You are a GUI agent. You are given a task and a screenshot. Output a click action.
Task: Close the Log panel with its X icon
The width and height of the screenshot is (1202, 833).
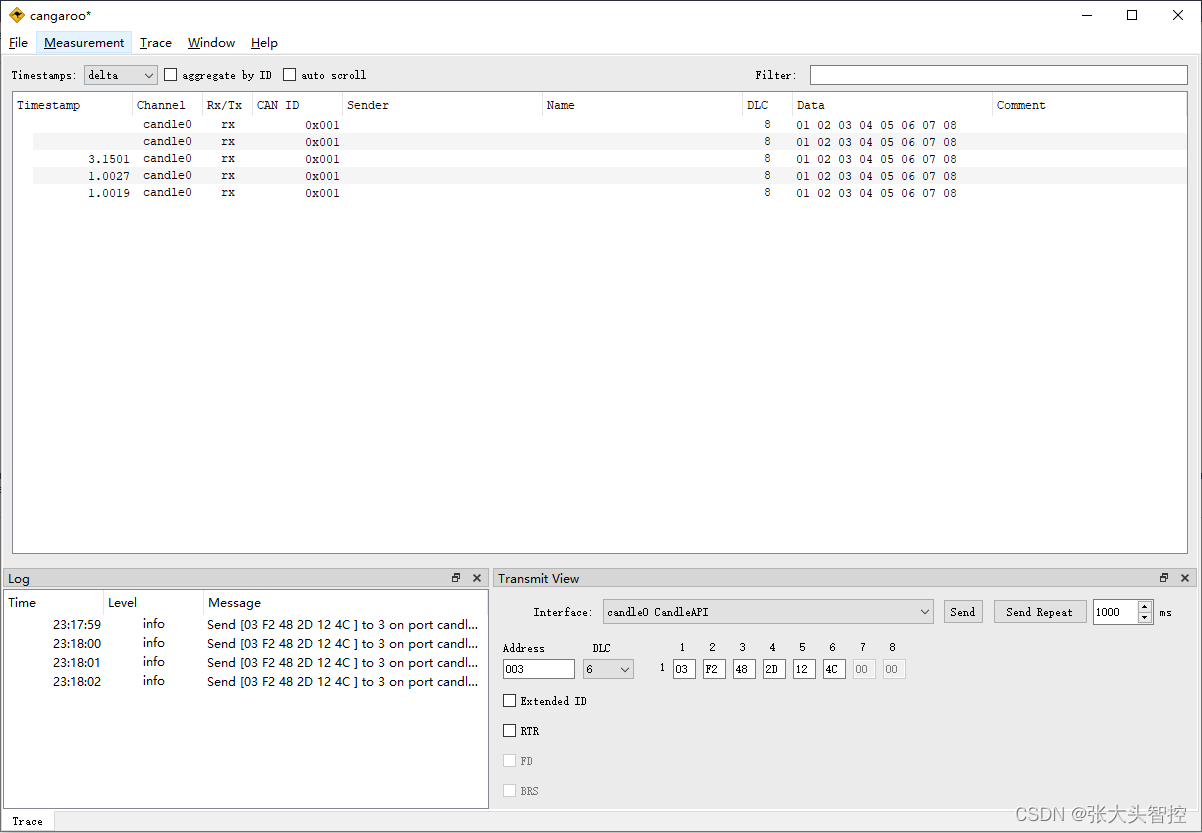[476, 577]
